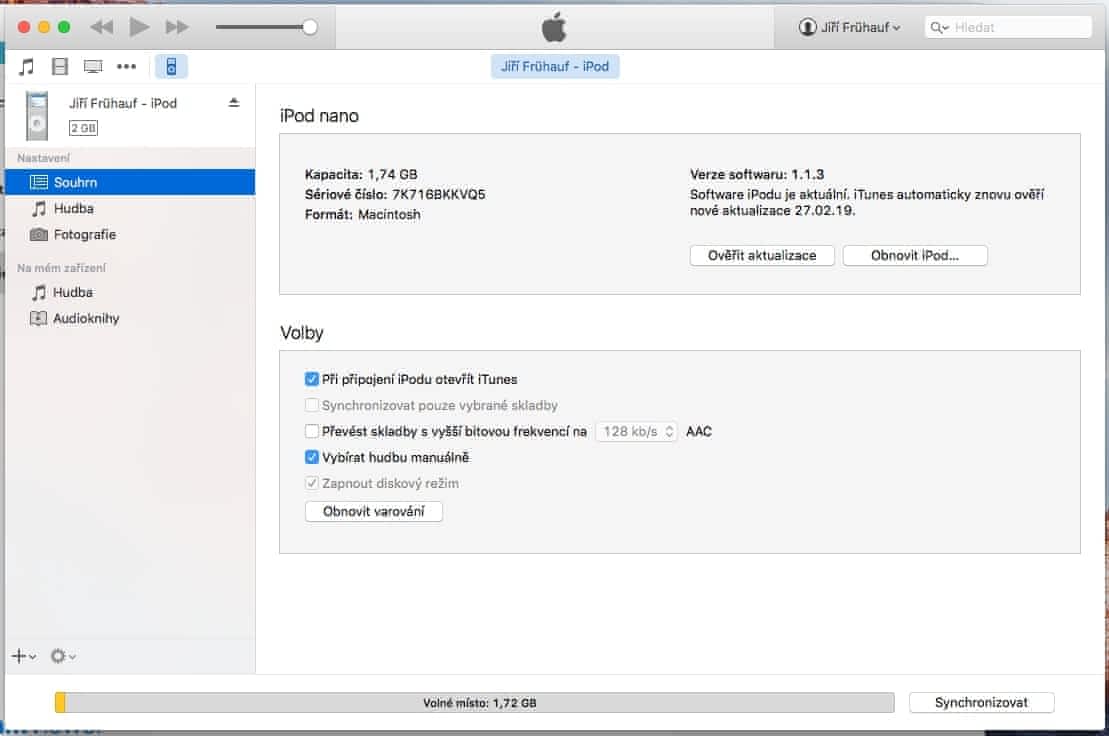Click the Hledat search field
This screenshot has width=1109, height=736.
1008,27
